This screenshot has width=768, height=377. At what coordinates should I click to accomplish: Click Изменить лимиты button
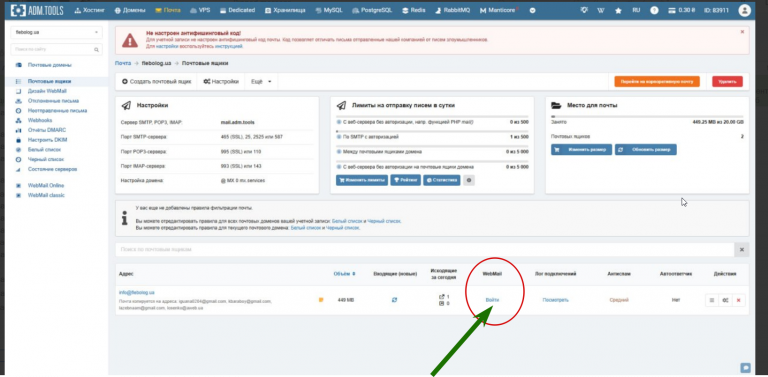[362, 180]
